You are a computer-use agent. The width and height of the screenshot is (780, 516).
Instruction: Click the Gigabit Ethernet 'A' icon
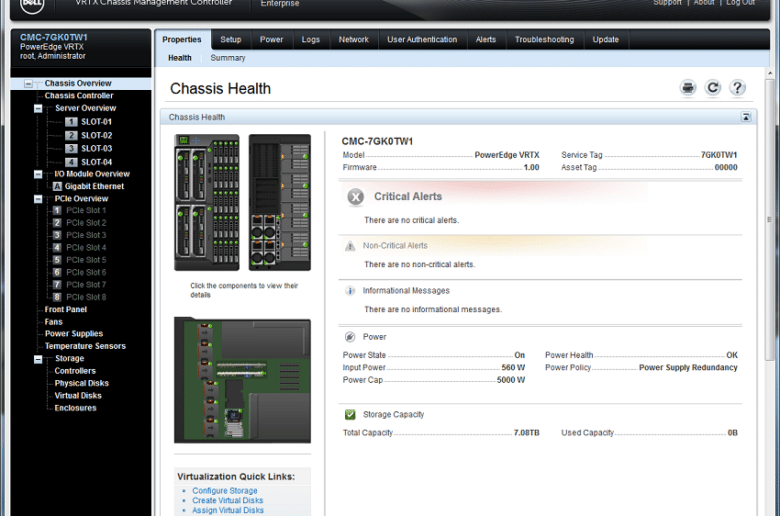coord(57,187)
